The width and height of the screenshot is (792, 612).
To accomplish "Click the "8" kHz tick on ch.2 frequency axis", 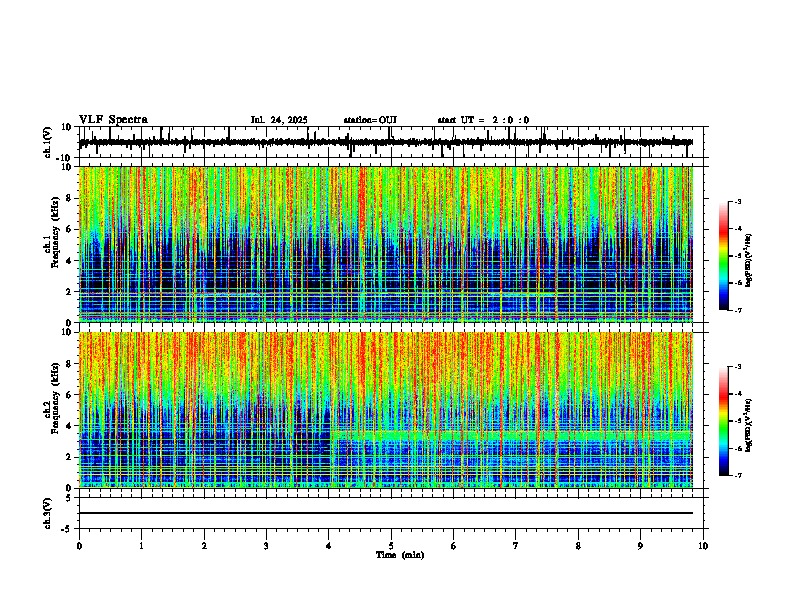I will coord(70,364).
